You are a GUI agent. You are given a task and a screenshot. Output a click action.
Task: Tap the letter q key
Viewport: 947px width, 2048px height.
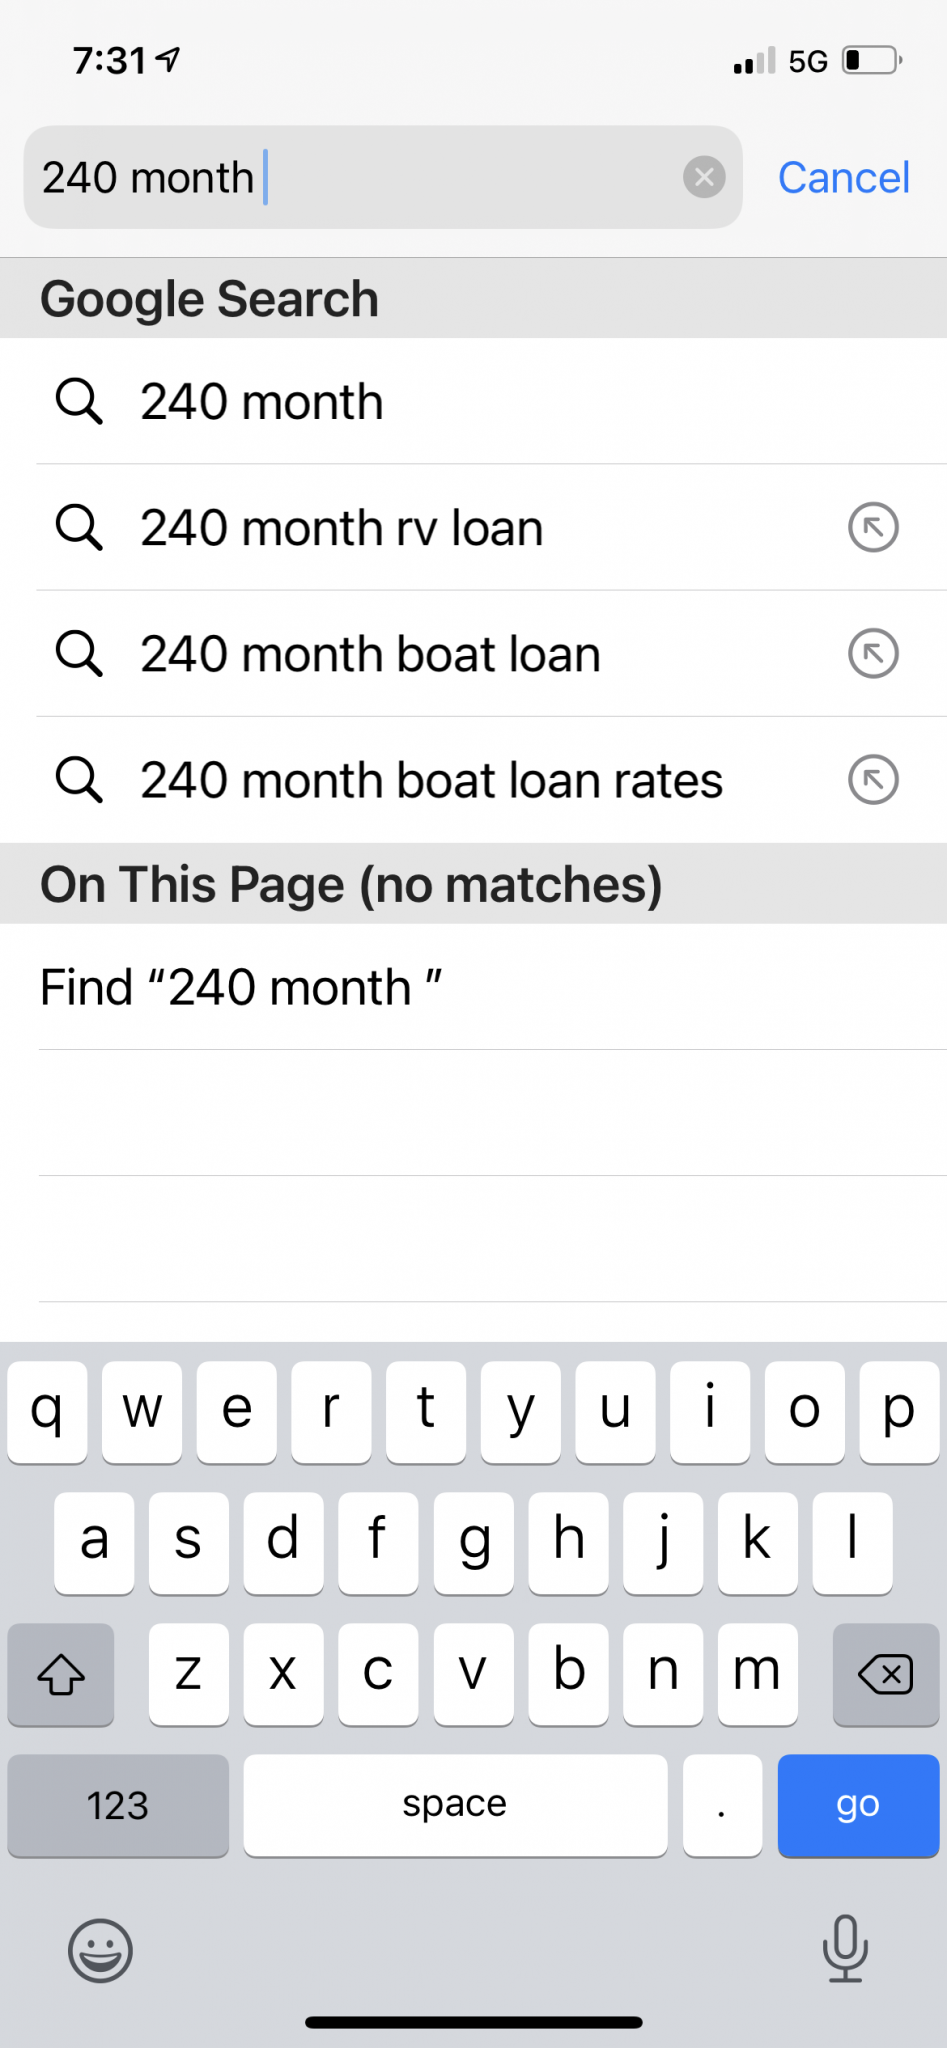point(47,1411)
